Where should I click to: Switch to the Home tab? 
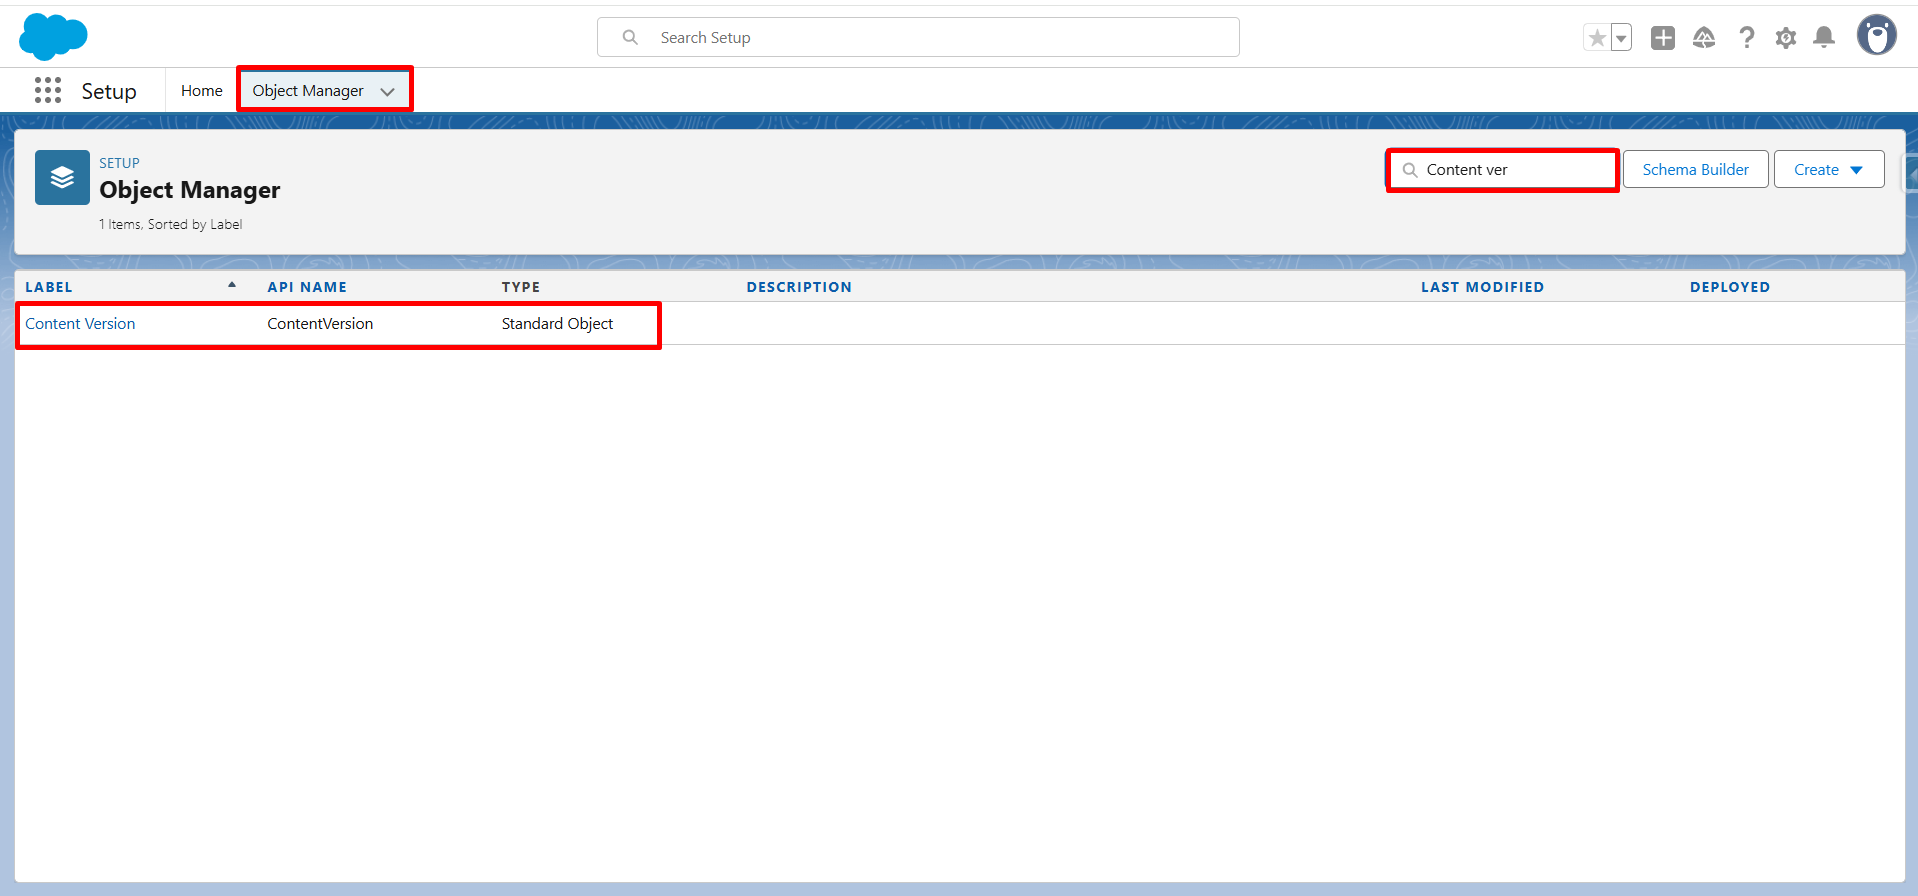201,91
